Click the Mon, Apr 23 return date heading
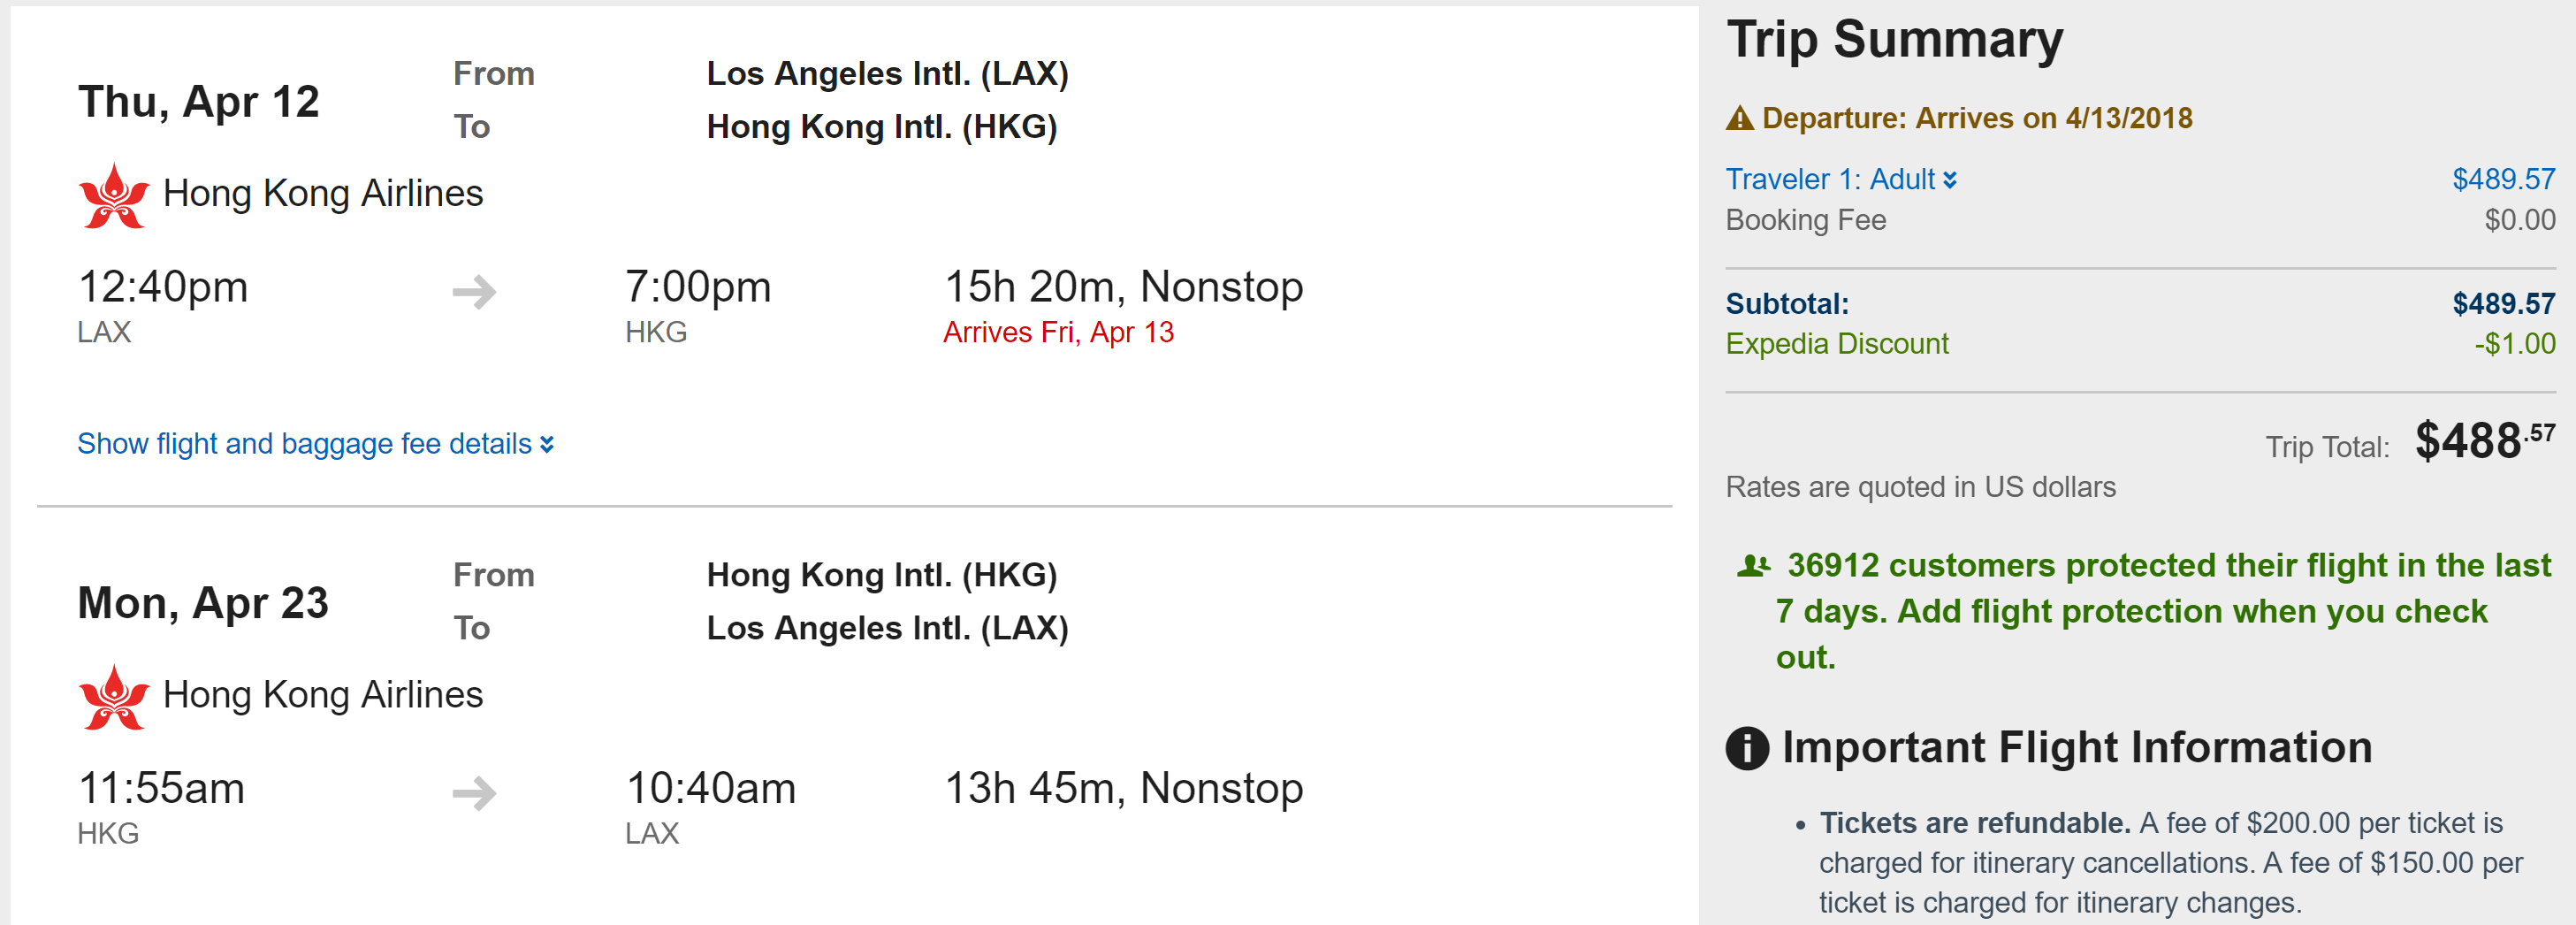The image size is (2576, 925). click(203, 603)
